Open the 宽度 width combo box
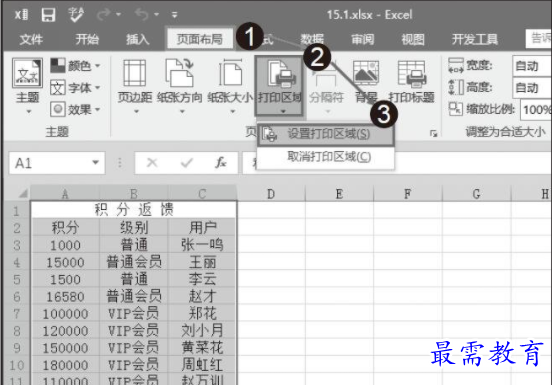The width and height of the screenshot is (552, 385). point(532,66)
